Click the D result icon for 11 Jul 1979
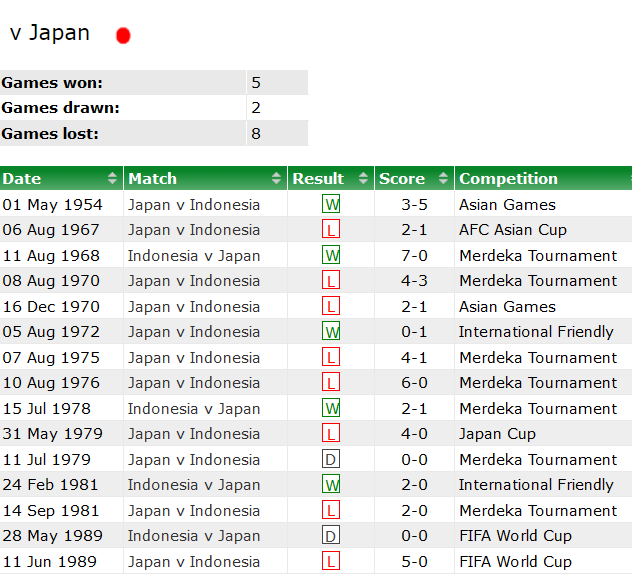 point(331,459)
